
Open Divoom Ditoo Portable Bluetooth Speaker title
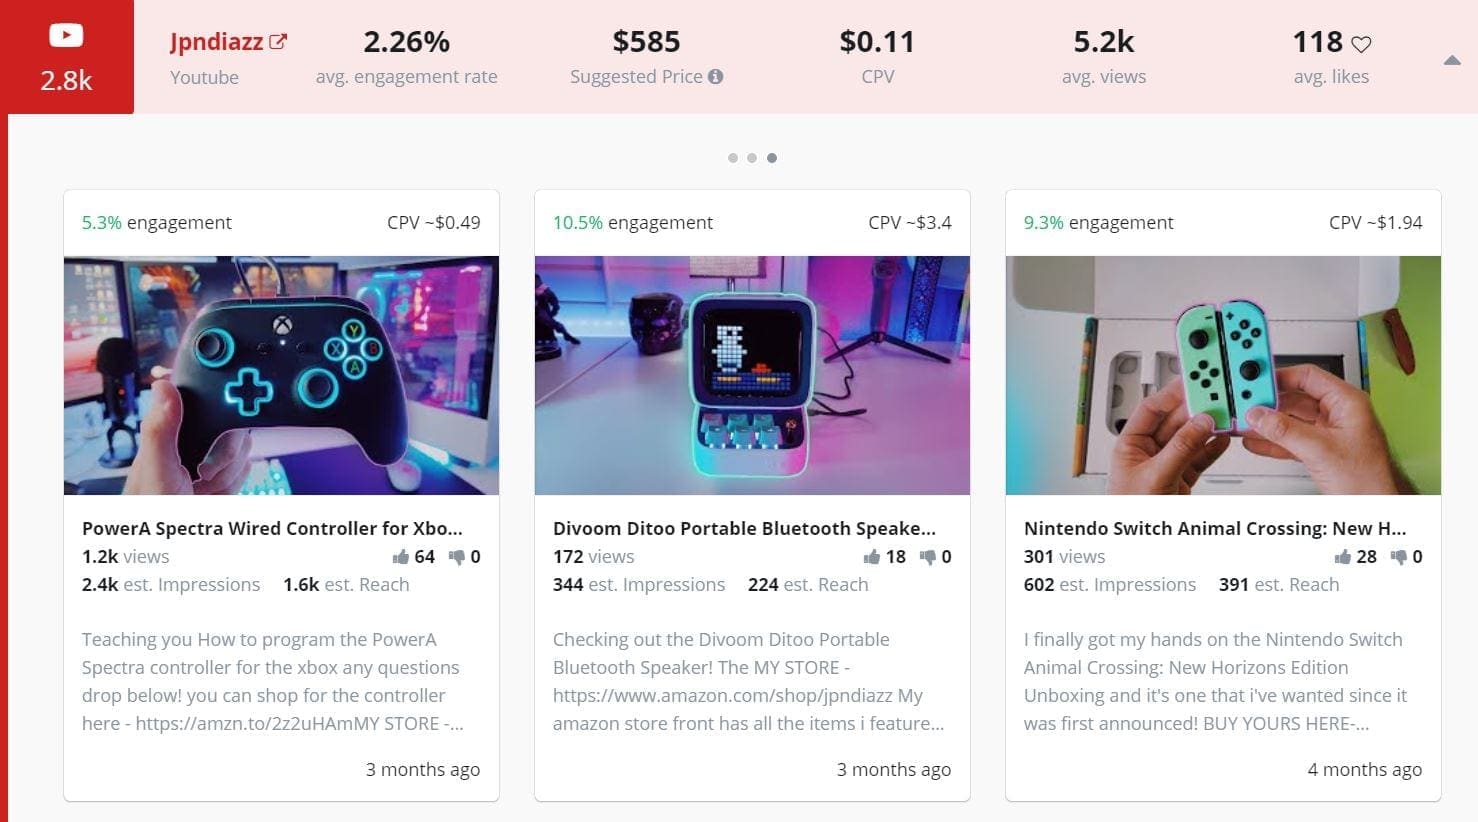pos(744,528)
